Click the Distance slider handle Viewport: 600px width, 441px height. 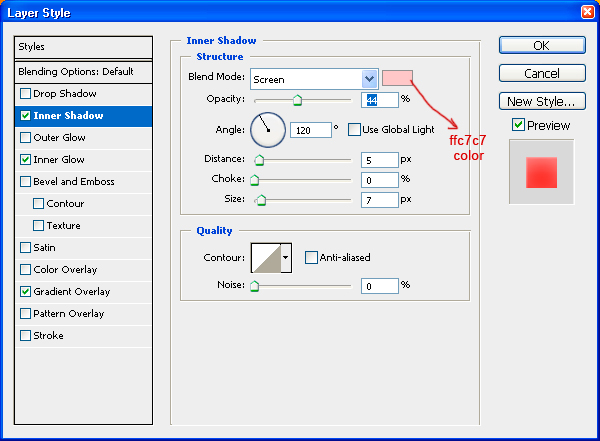click(259, 160)
